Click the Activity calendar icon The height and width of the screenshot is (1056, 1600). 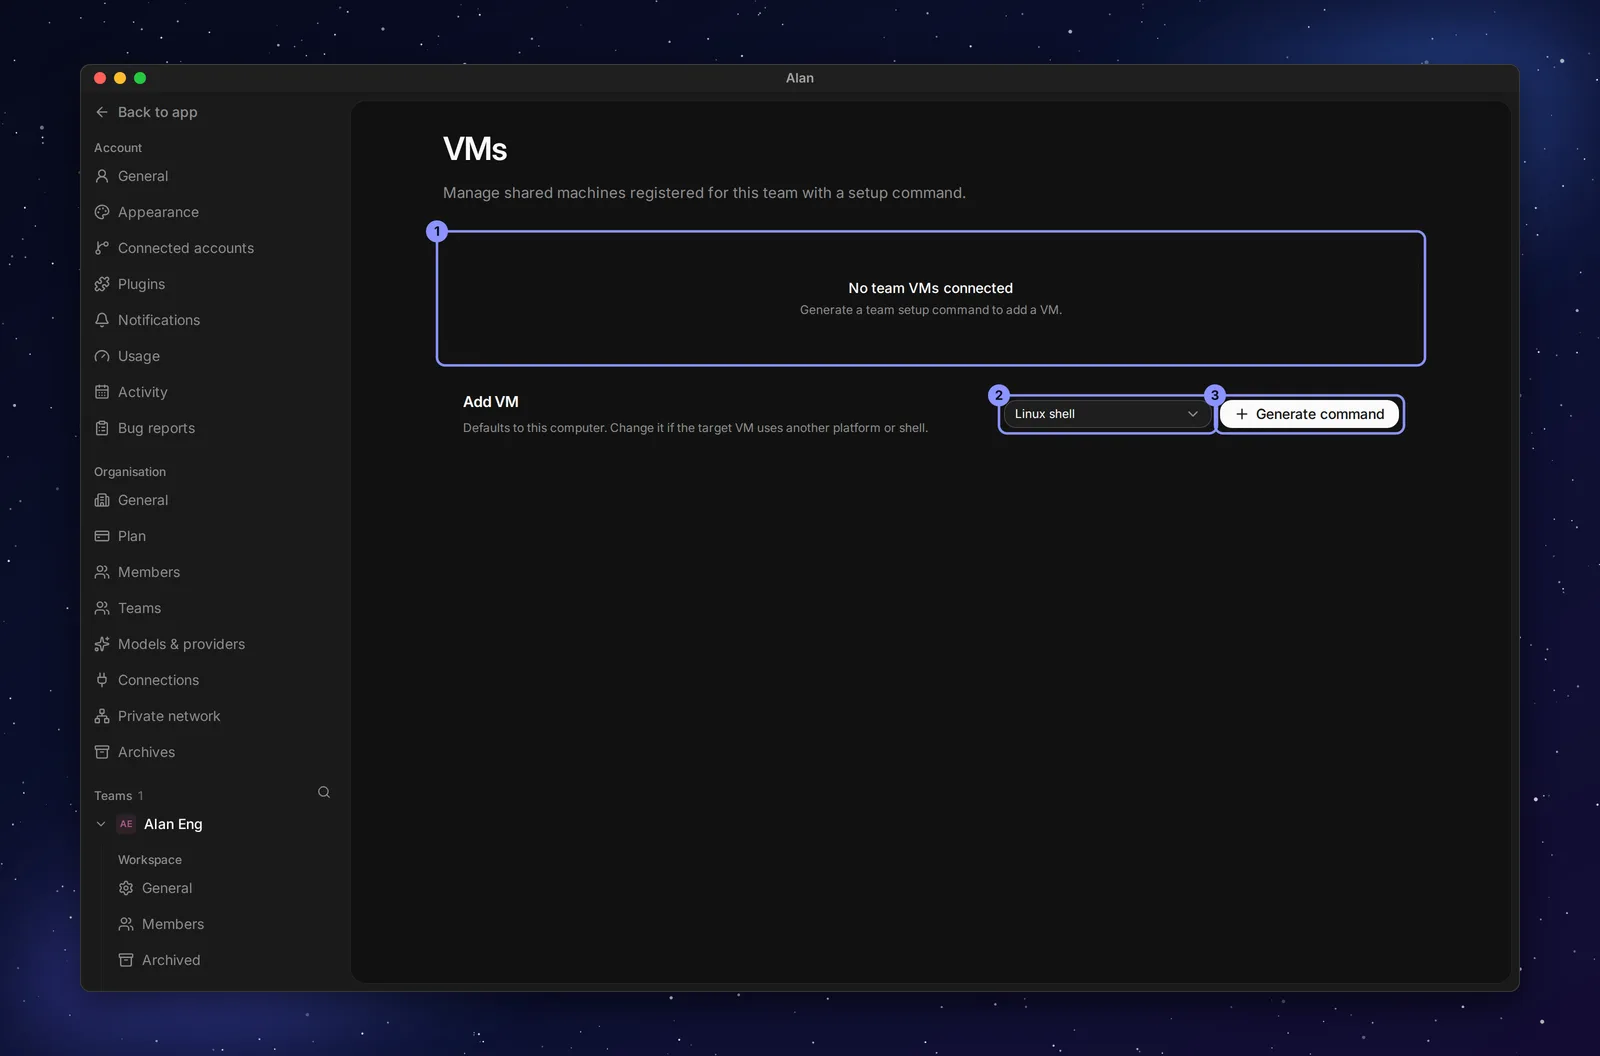coord(102,392)
